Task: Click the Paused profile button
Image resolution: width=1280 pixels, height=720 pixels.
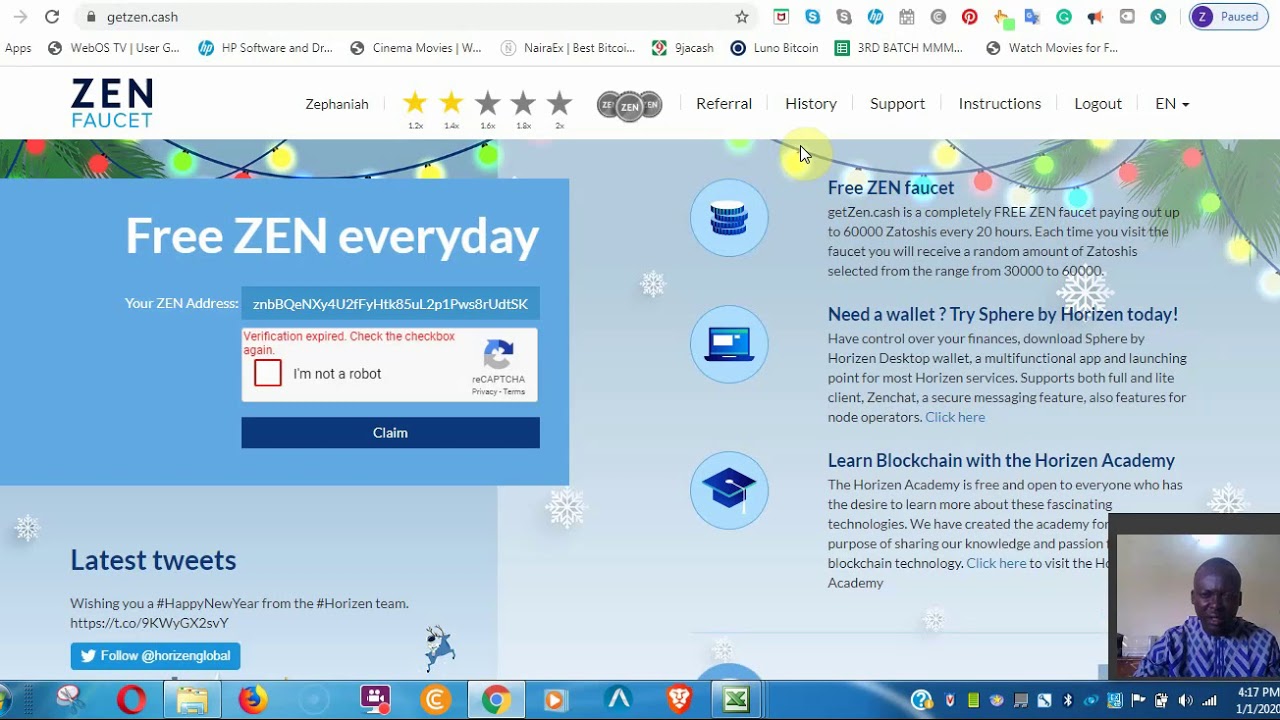Action: tap(1228, 17)
